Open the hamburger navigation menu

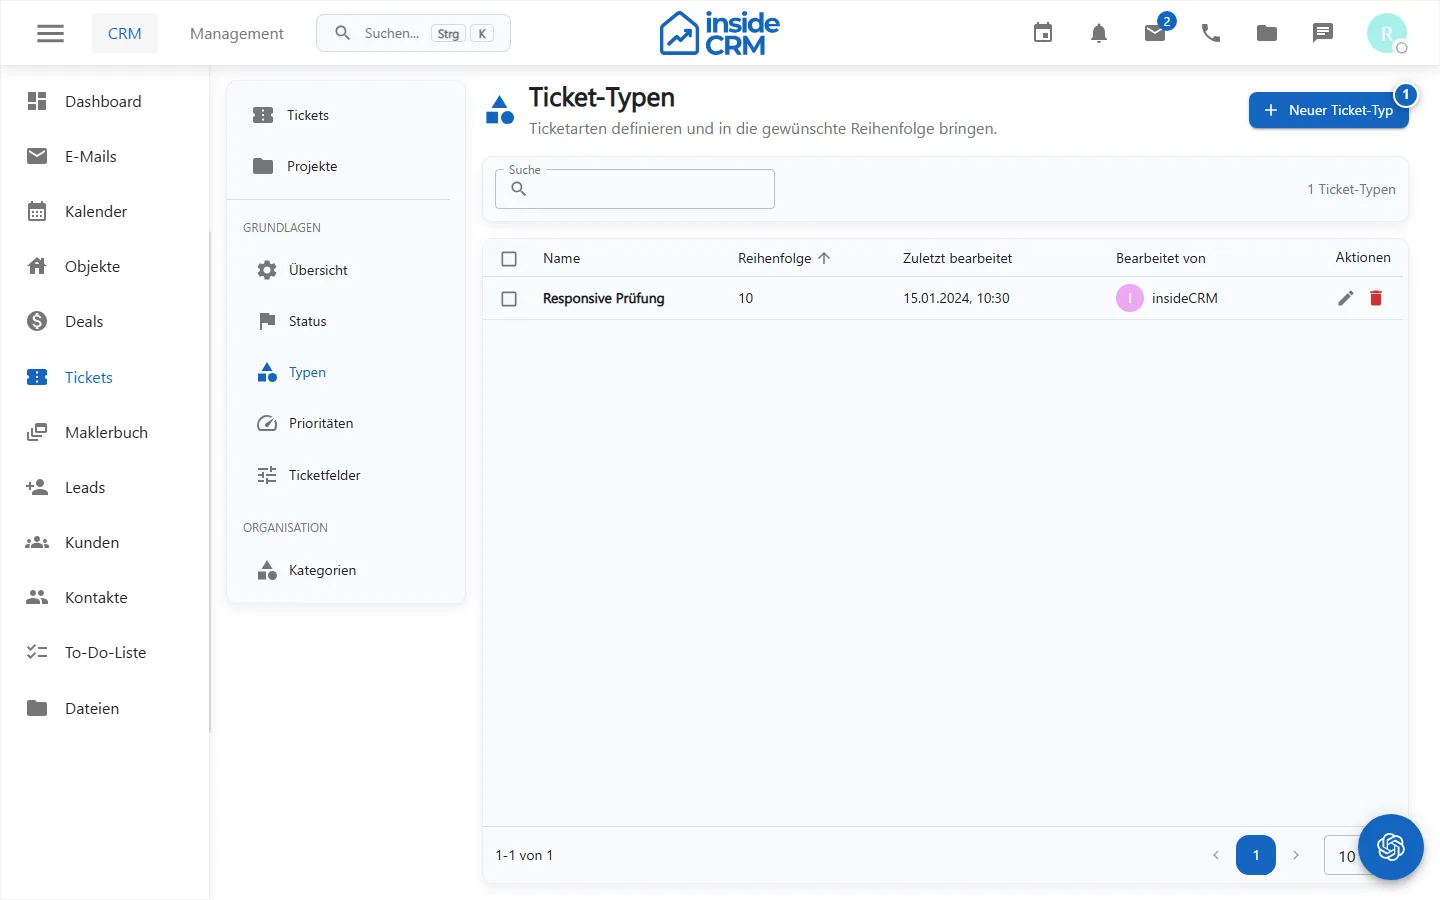pos(50,33)
